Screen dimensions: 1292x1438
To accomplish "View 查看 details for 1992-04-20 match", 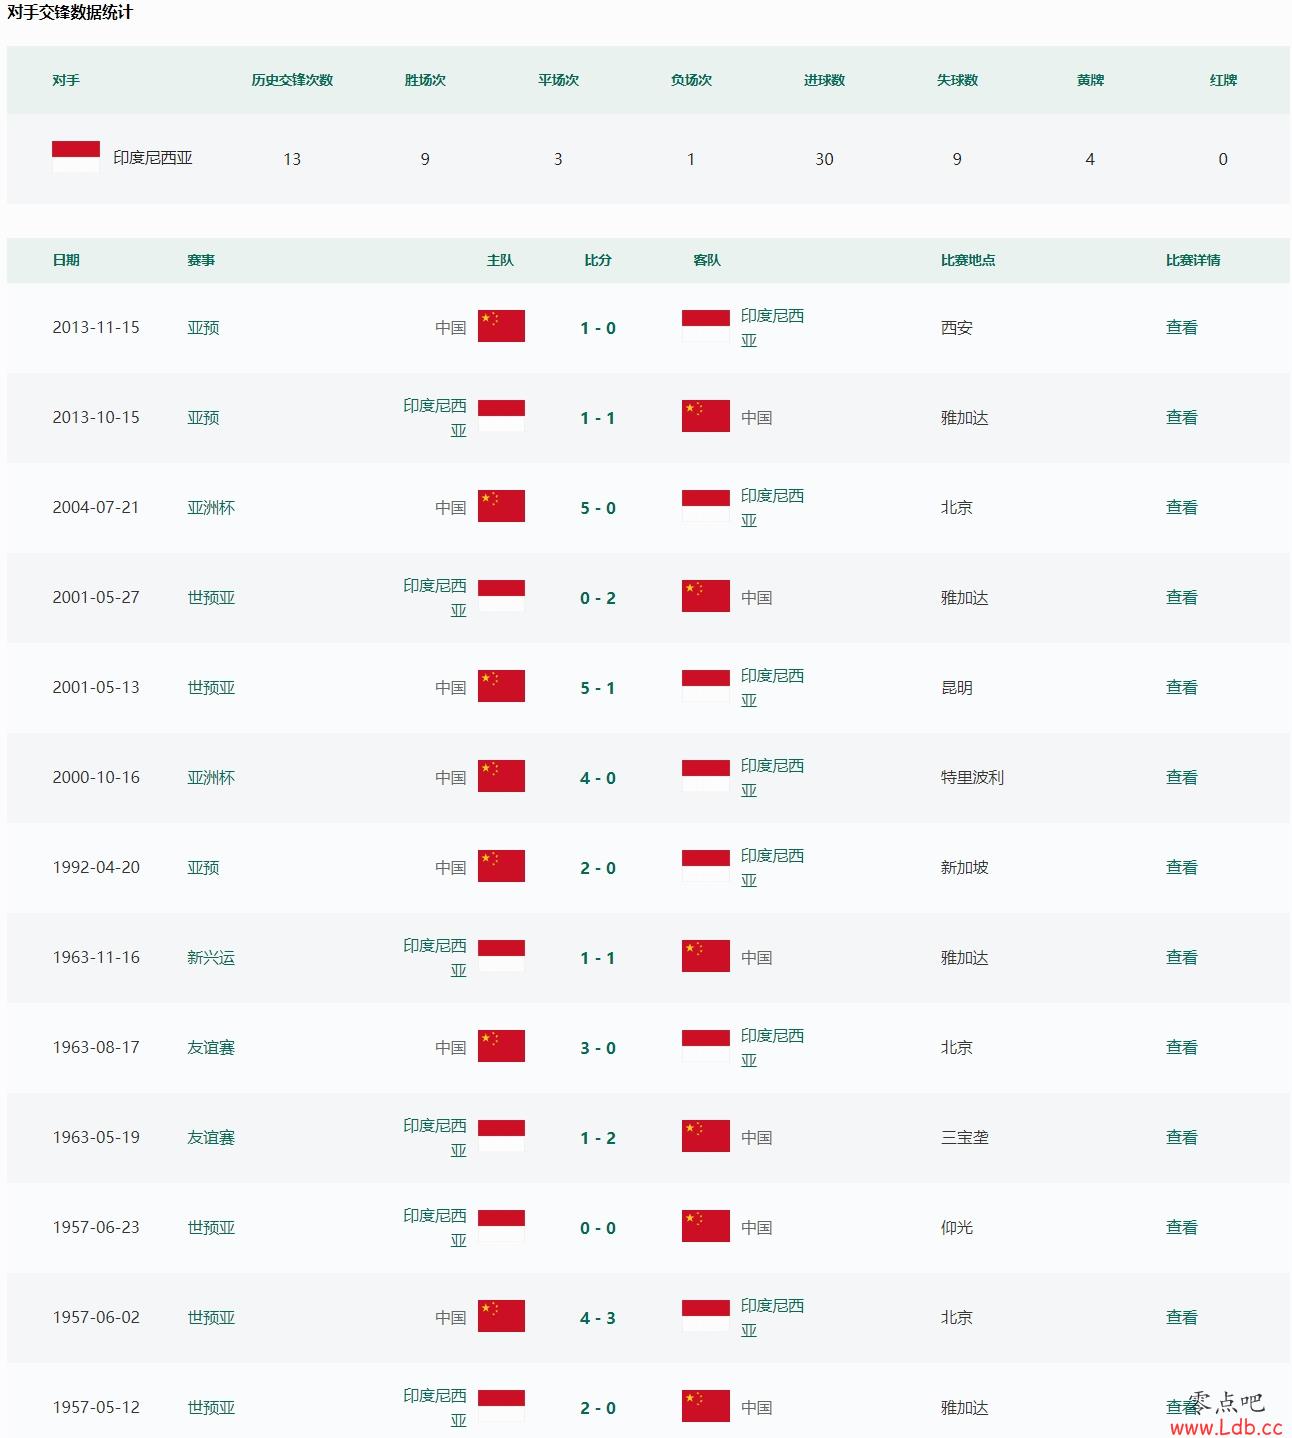I will pyautogui.click(x=1181, y=867).
